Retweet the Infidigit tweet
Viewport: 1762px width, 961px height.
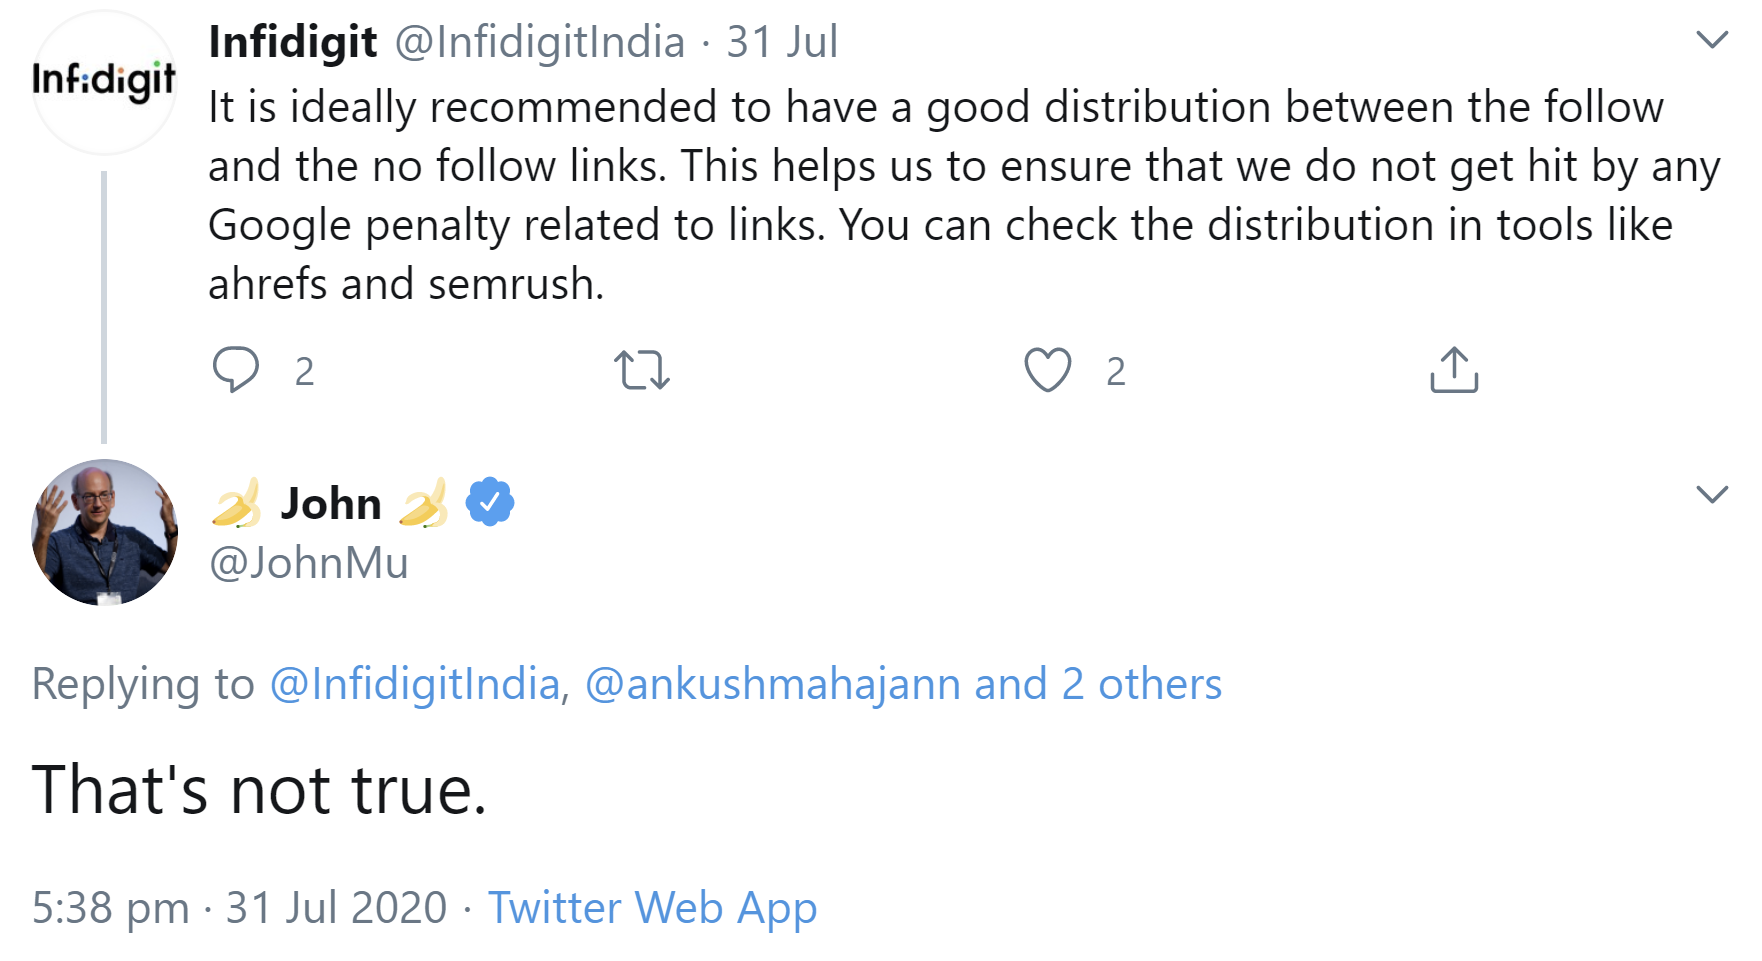[641, 369]
